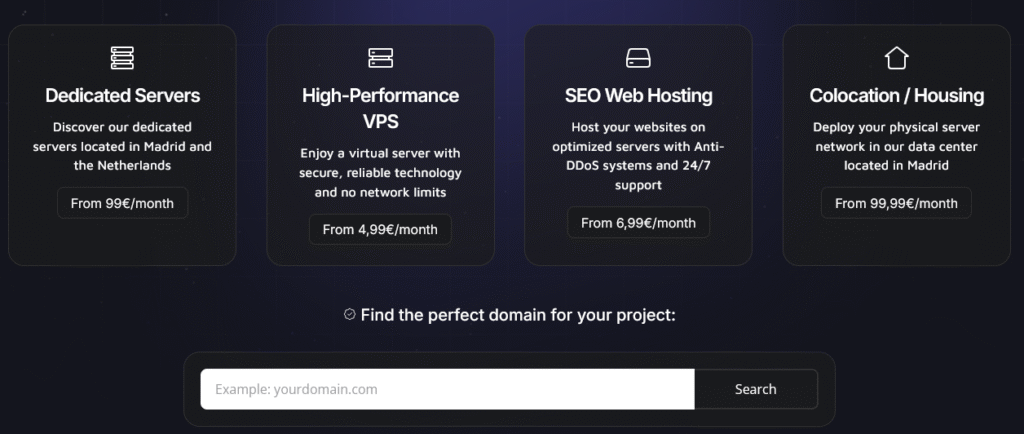Open the Colocation / Housing heading

[896, 96]
